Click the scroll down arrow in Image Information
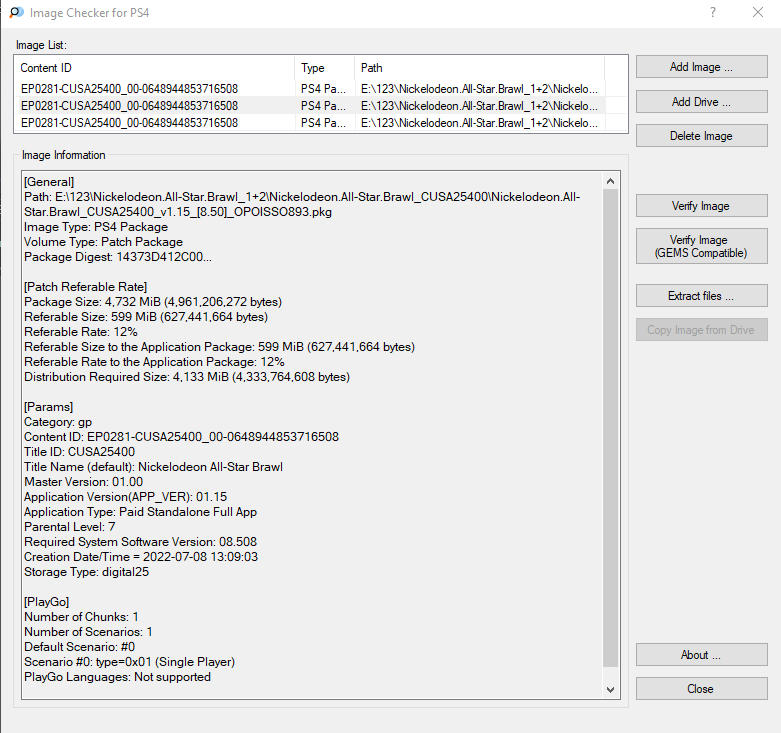Image resolution: width=781 pixels, height=733 pixels. (611, 690)
